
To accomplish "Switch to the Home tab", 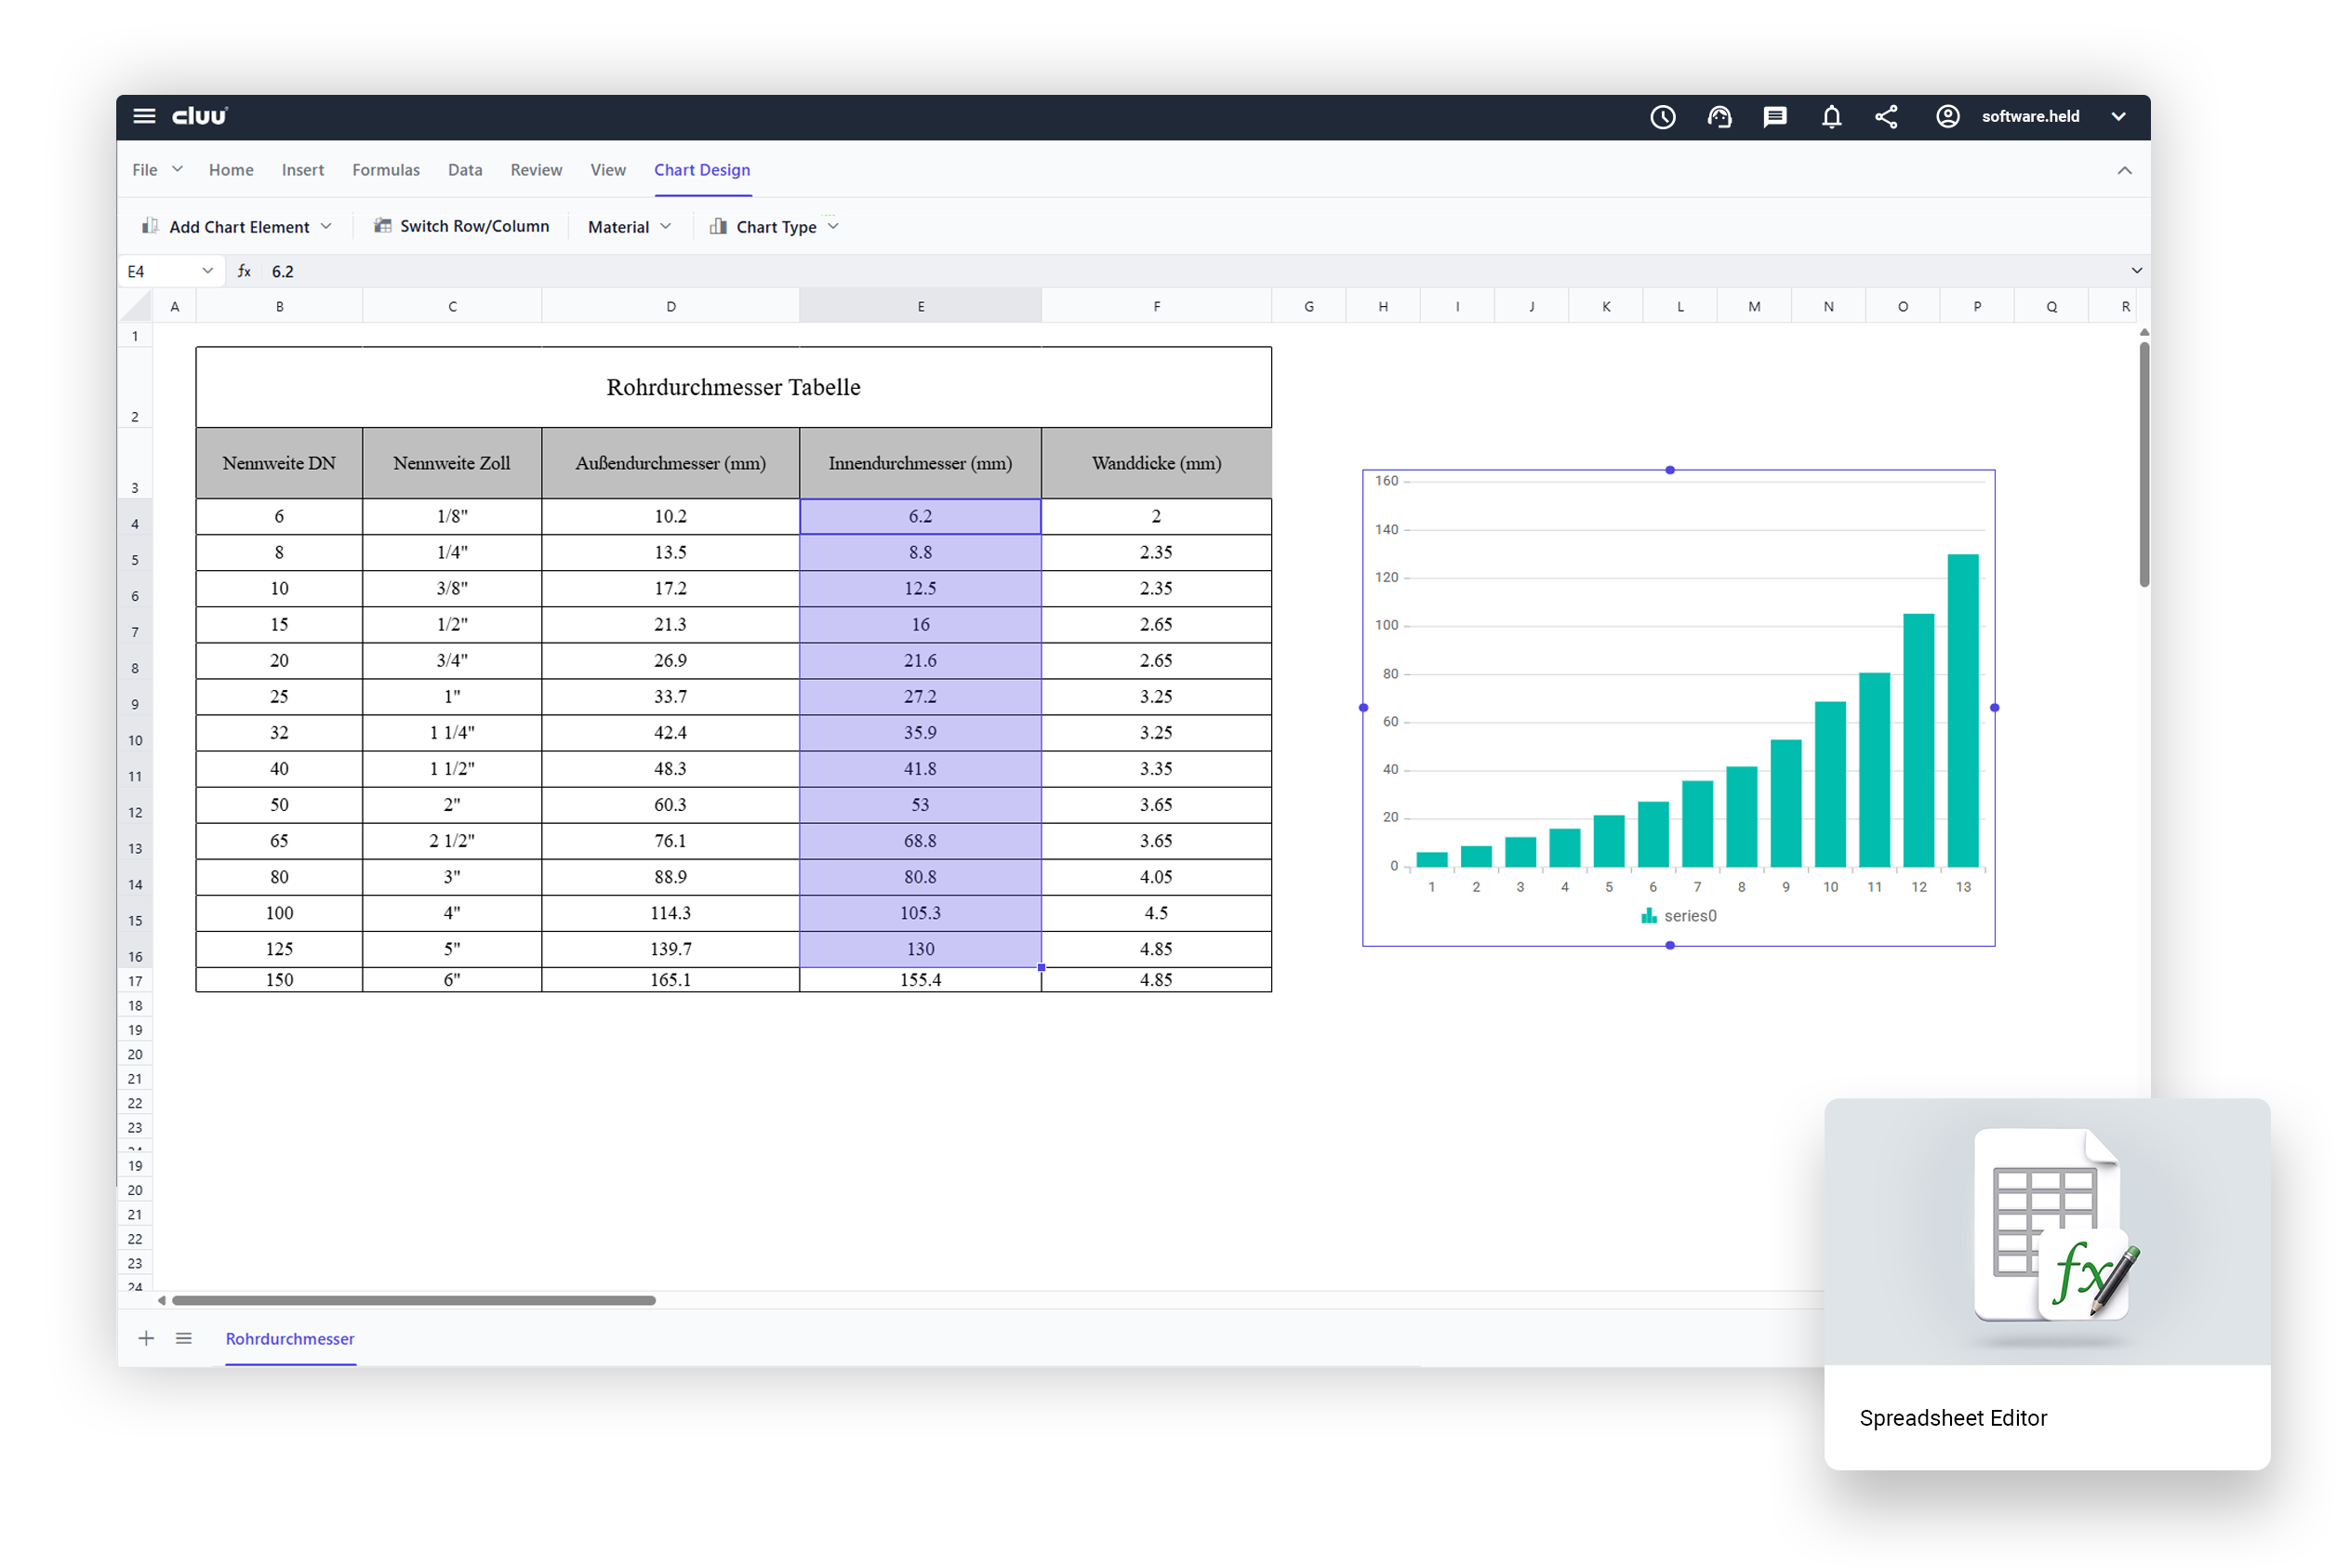I will [x=231, y=170].
